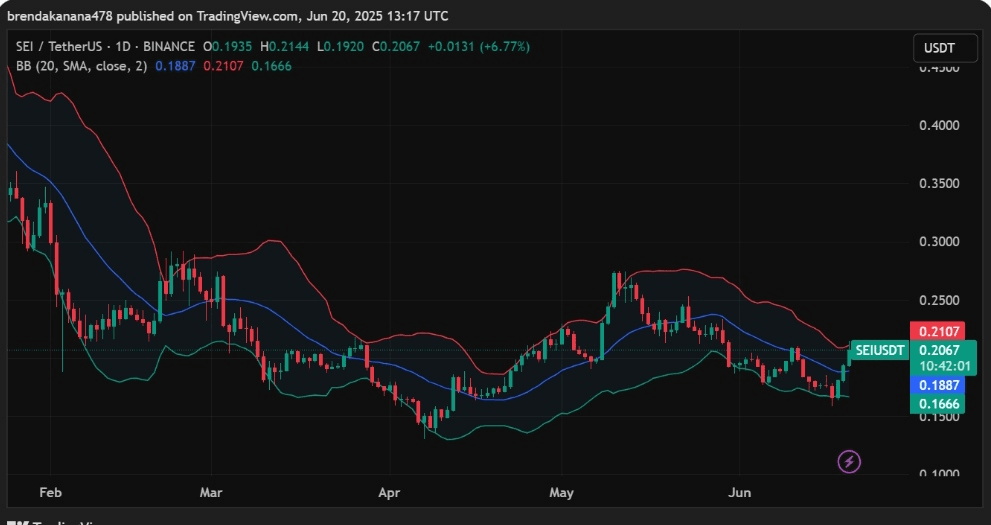Click the 0.1000 level on the price axis

tap(939, 474)
